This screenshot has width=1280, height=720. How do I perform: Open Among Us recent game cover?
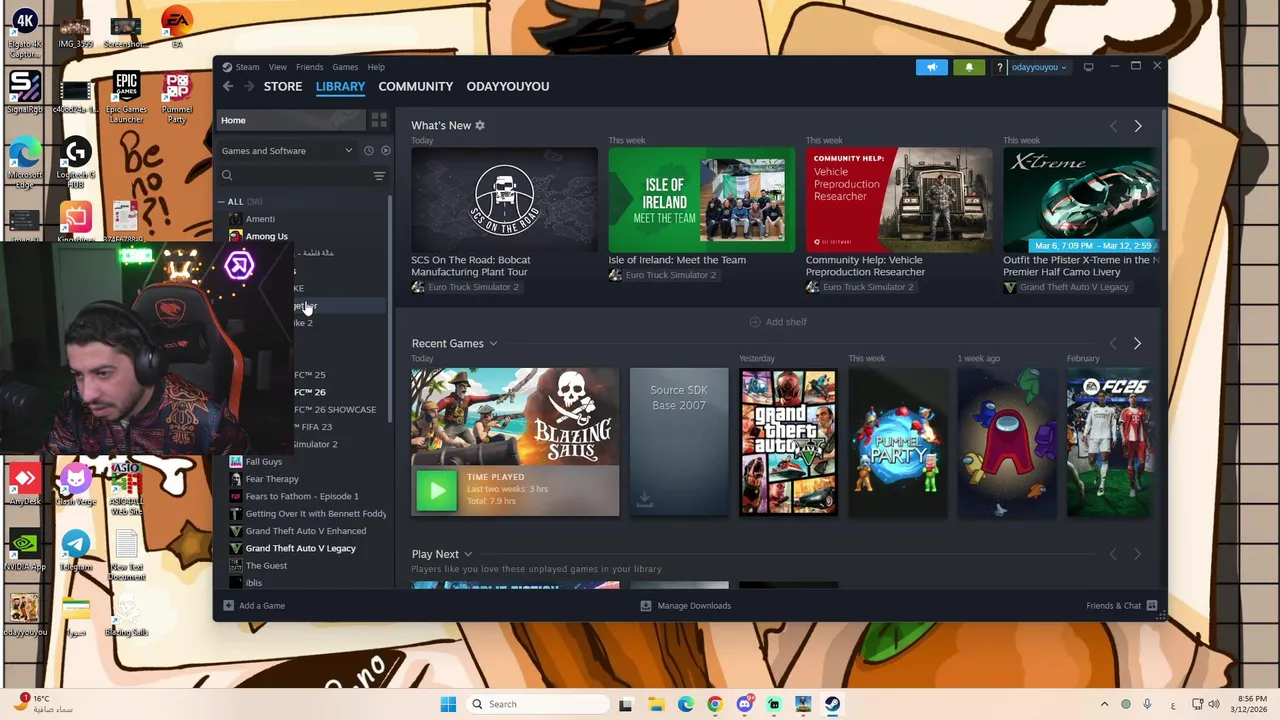pos(1007,442)
